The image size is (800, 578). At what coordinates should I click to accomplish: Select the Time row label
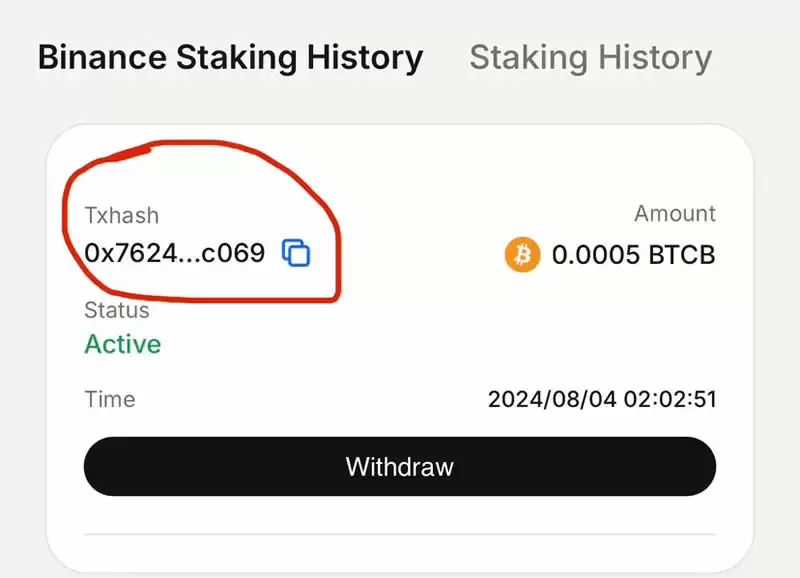click(x=110, y=399)
